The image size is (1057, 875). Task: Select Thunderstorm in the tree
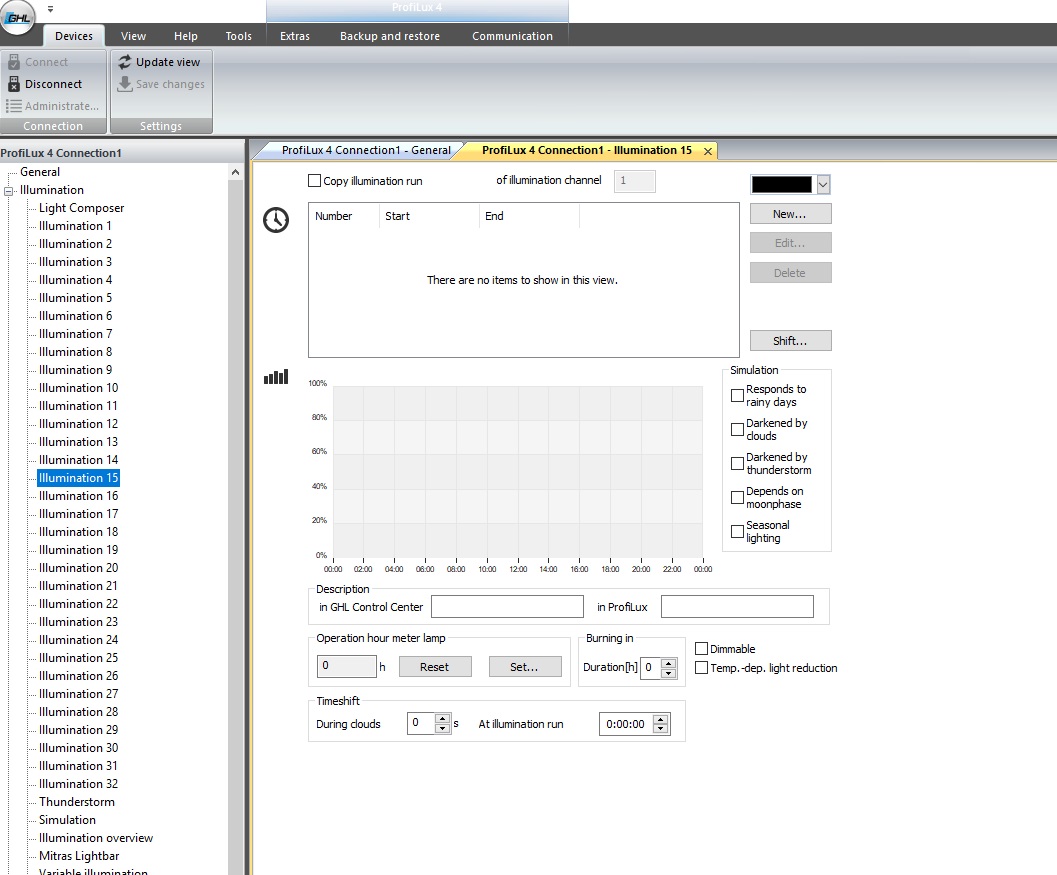[77, 802]
